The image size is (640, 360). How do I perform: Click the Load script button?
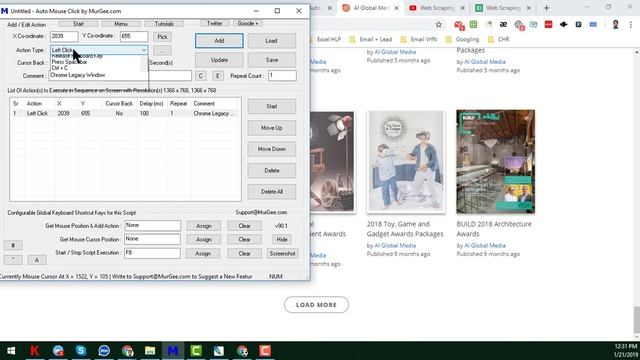click(271, 41)
